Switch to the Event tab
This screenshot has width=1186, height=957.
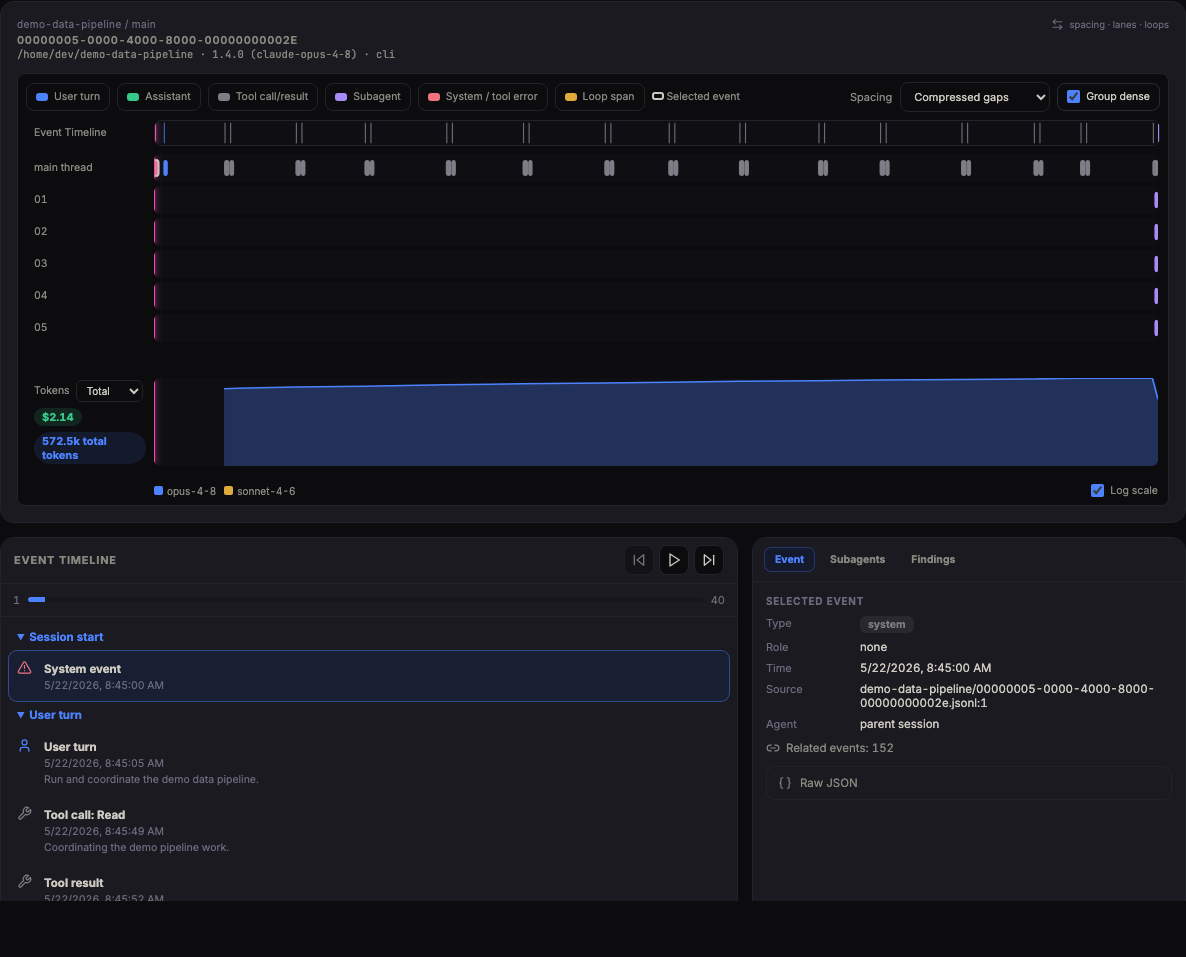click(789, 559)
